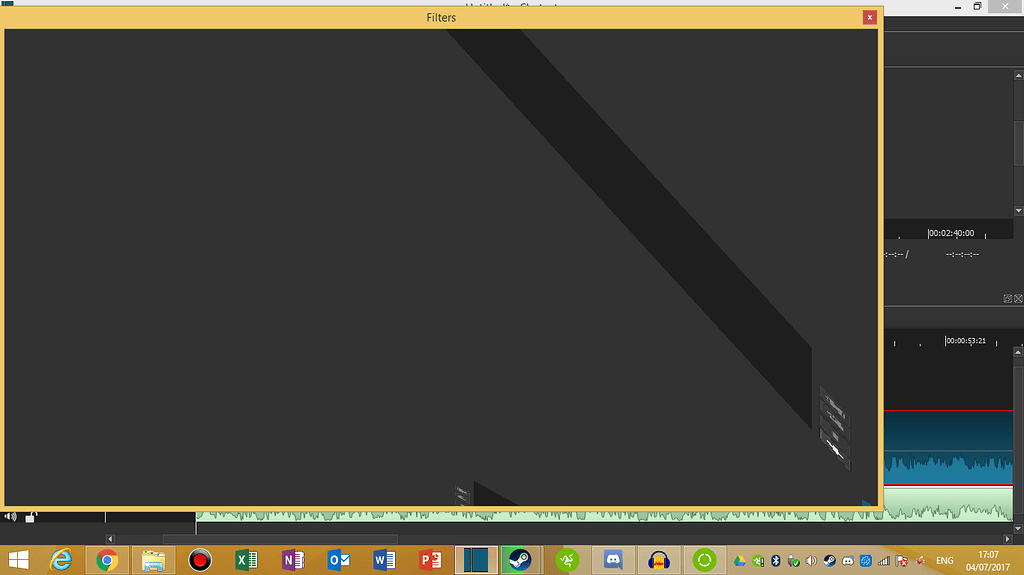Open Audacity headphones icon in taskbar
Screen dimensions: 1024x575
click(658, 560)
